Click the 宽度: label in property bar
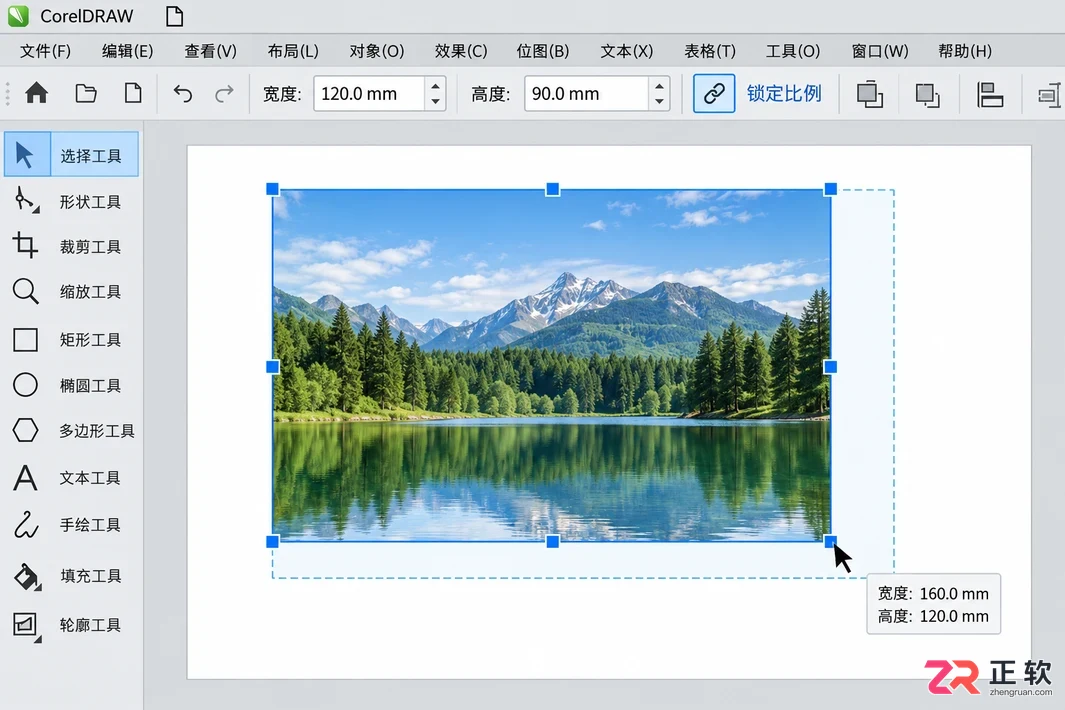Screen dimensions: 1065x710 coord(282,94)
